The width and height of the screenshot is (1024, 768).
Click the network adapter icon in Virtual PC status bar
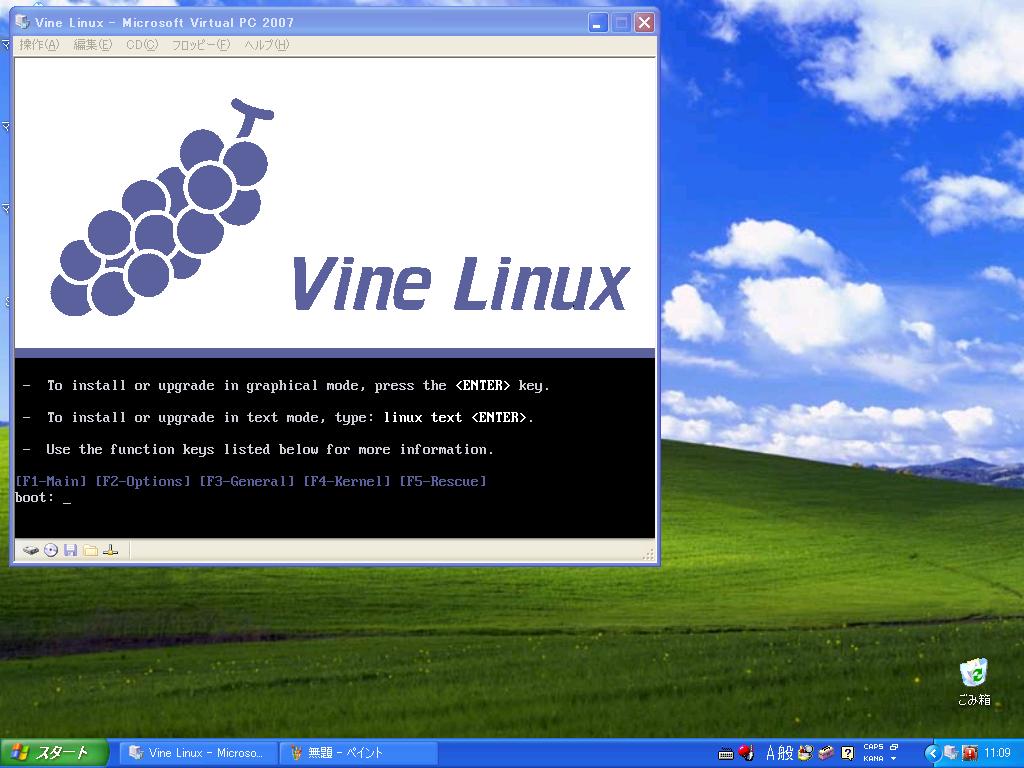click(x=110, y=551)
